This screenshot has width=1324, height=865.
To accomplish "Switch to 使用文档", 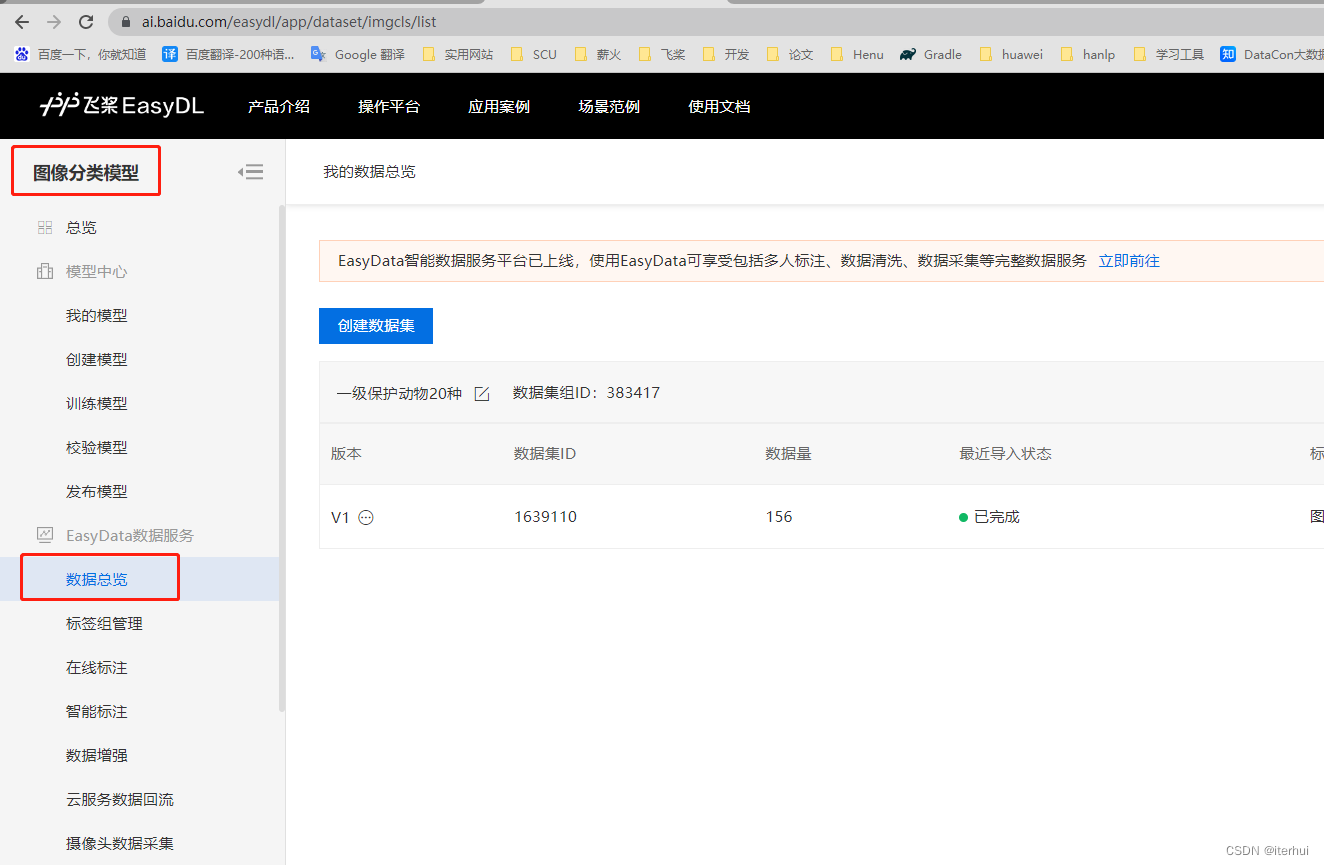I will 718,106.
